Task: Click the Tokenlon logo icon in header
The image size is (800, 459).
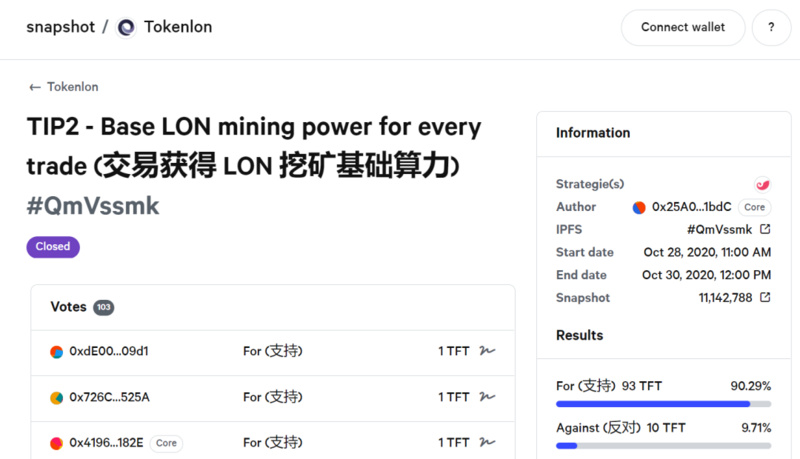Action: click(126, 27)
